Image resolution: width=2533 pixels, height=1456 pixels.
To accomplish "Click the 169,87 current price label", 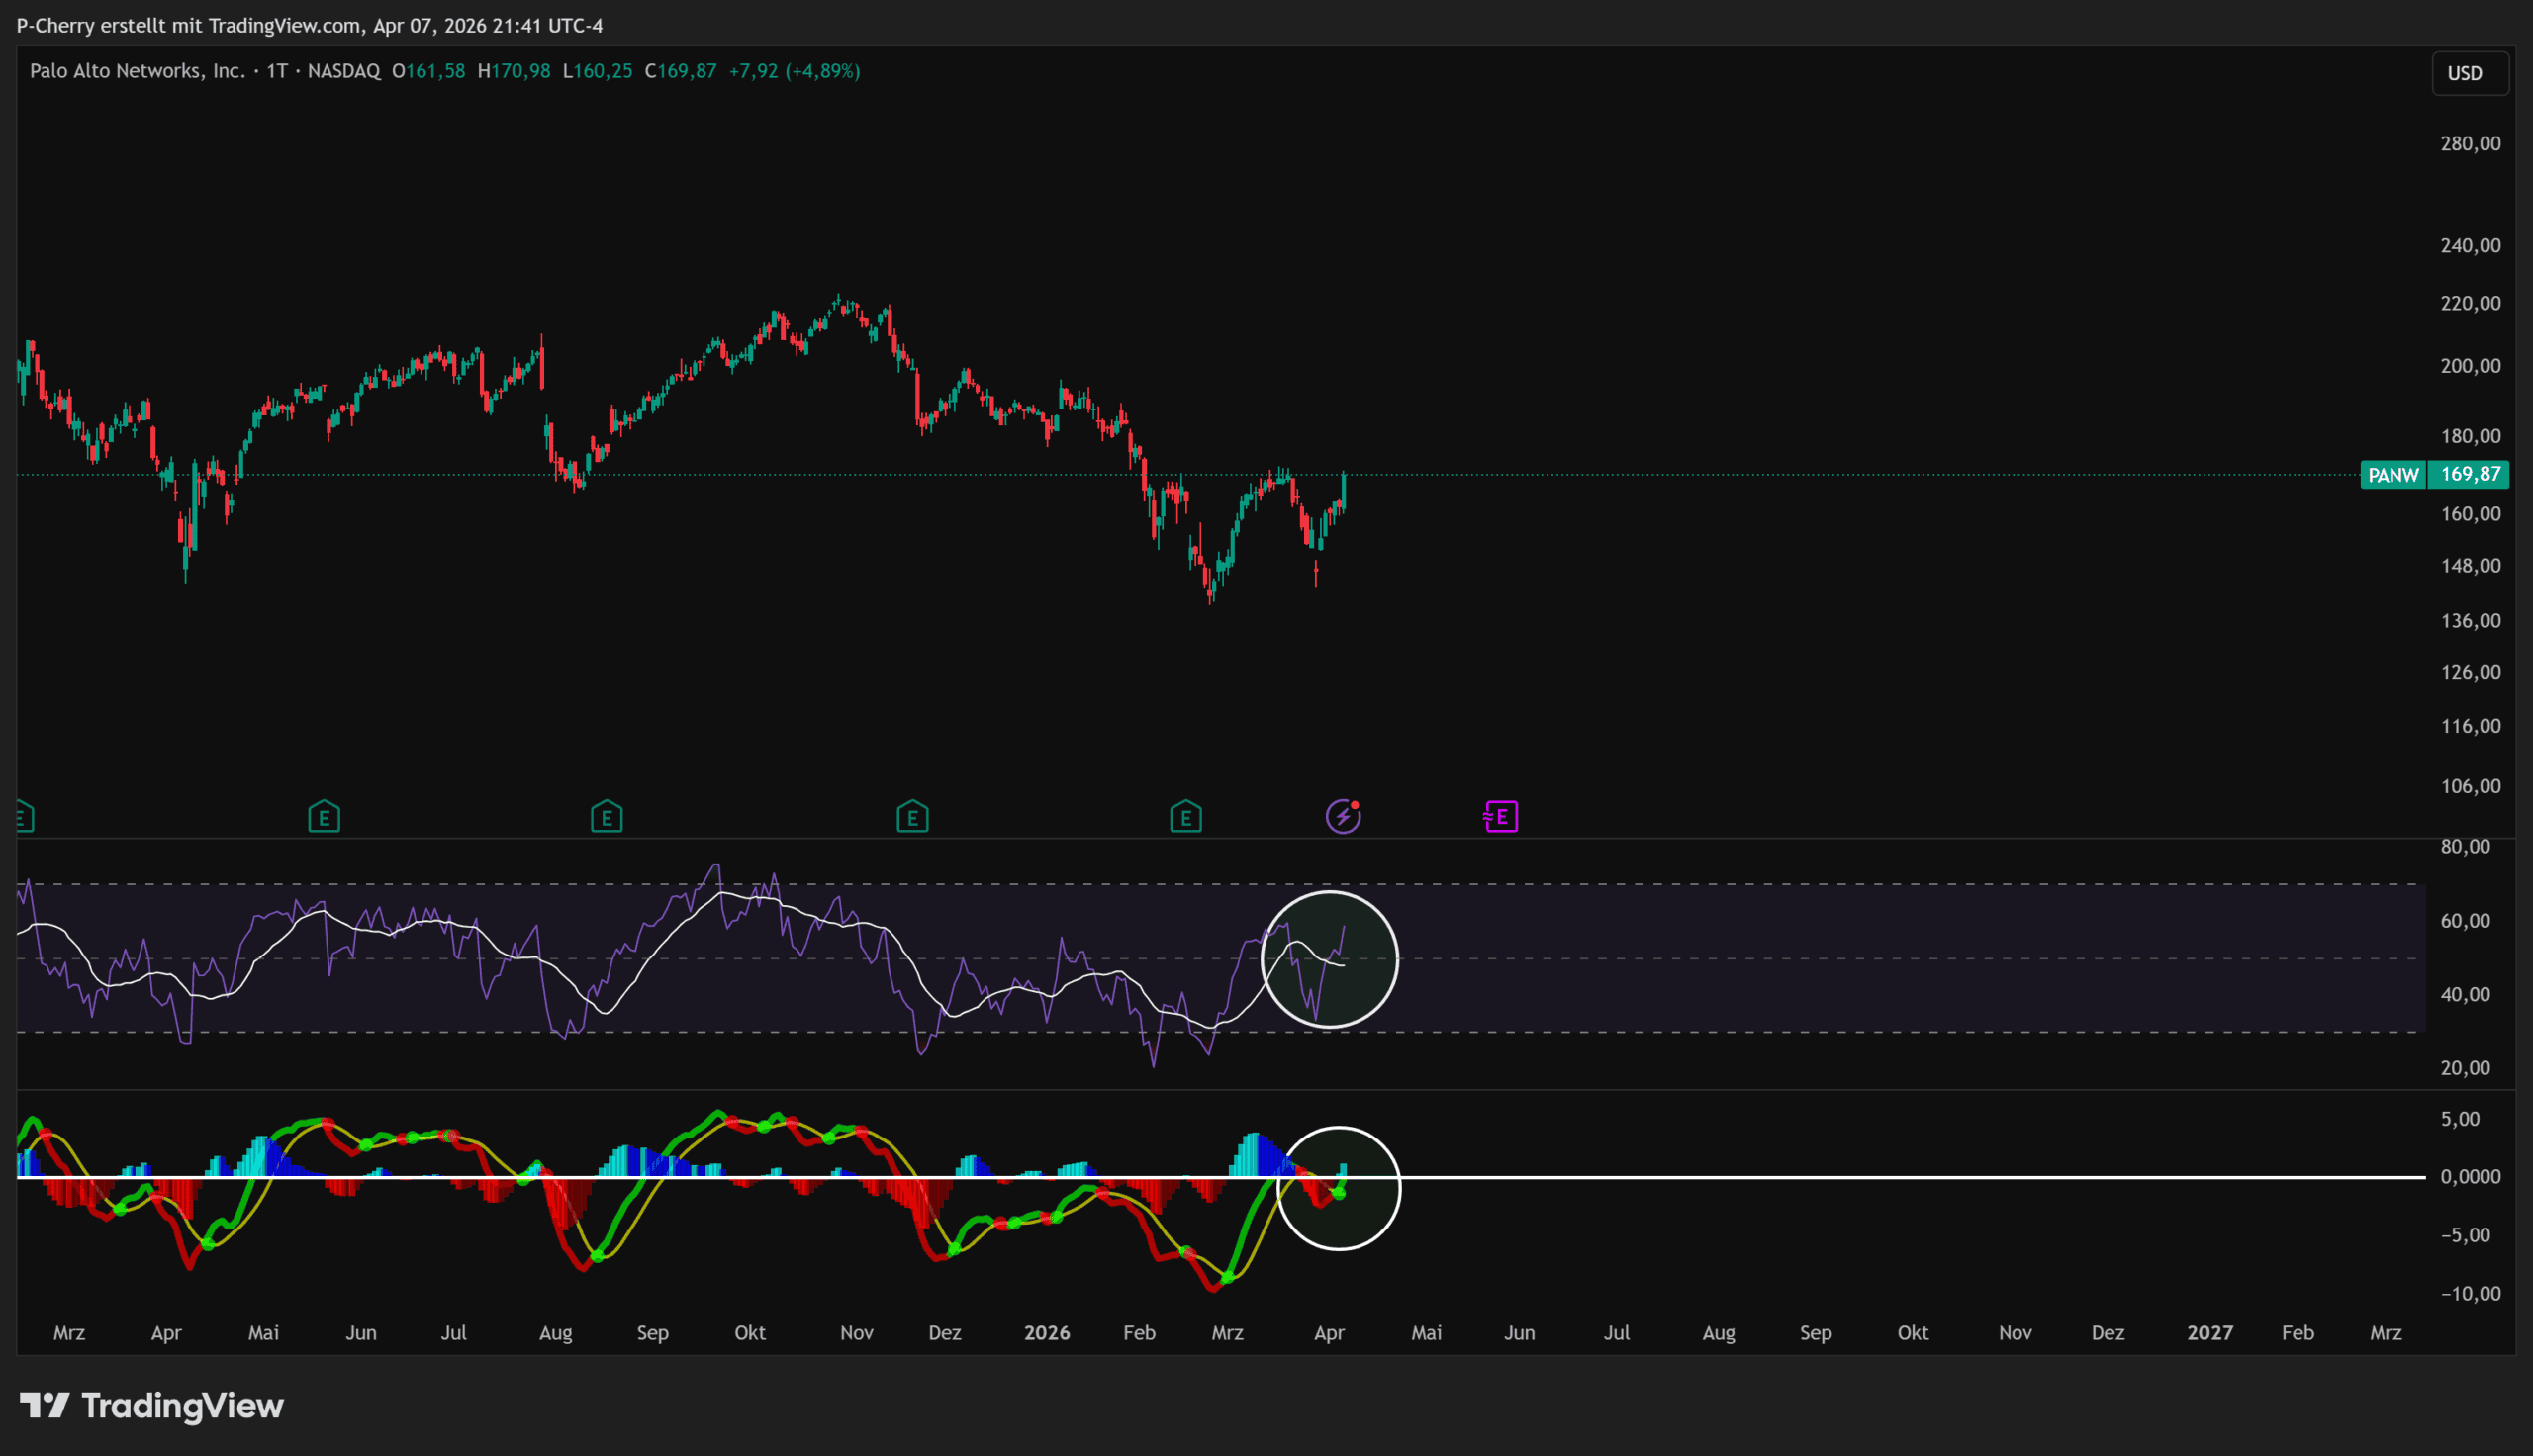I will 2469,474.
